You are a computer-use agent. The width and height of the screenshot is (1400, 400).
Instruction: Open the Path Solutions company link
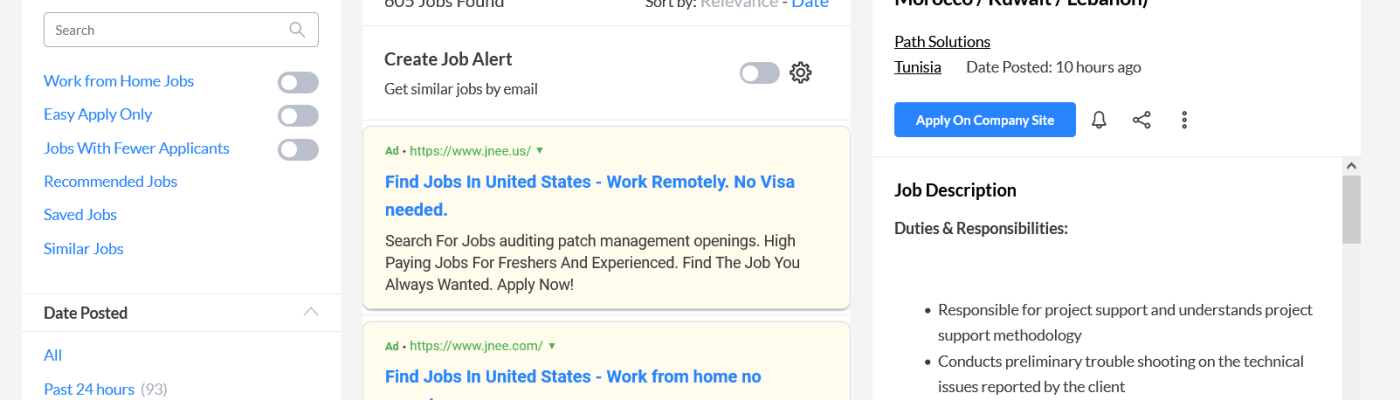tap(942, 41)
